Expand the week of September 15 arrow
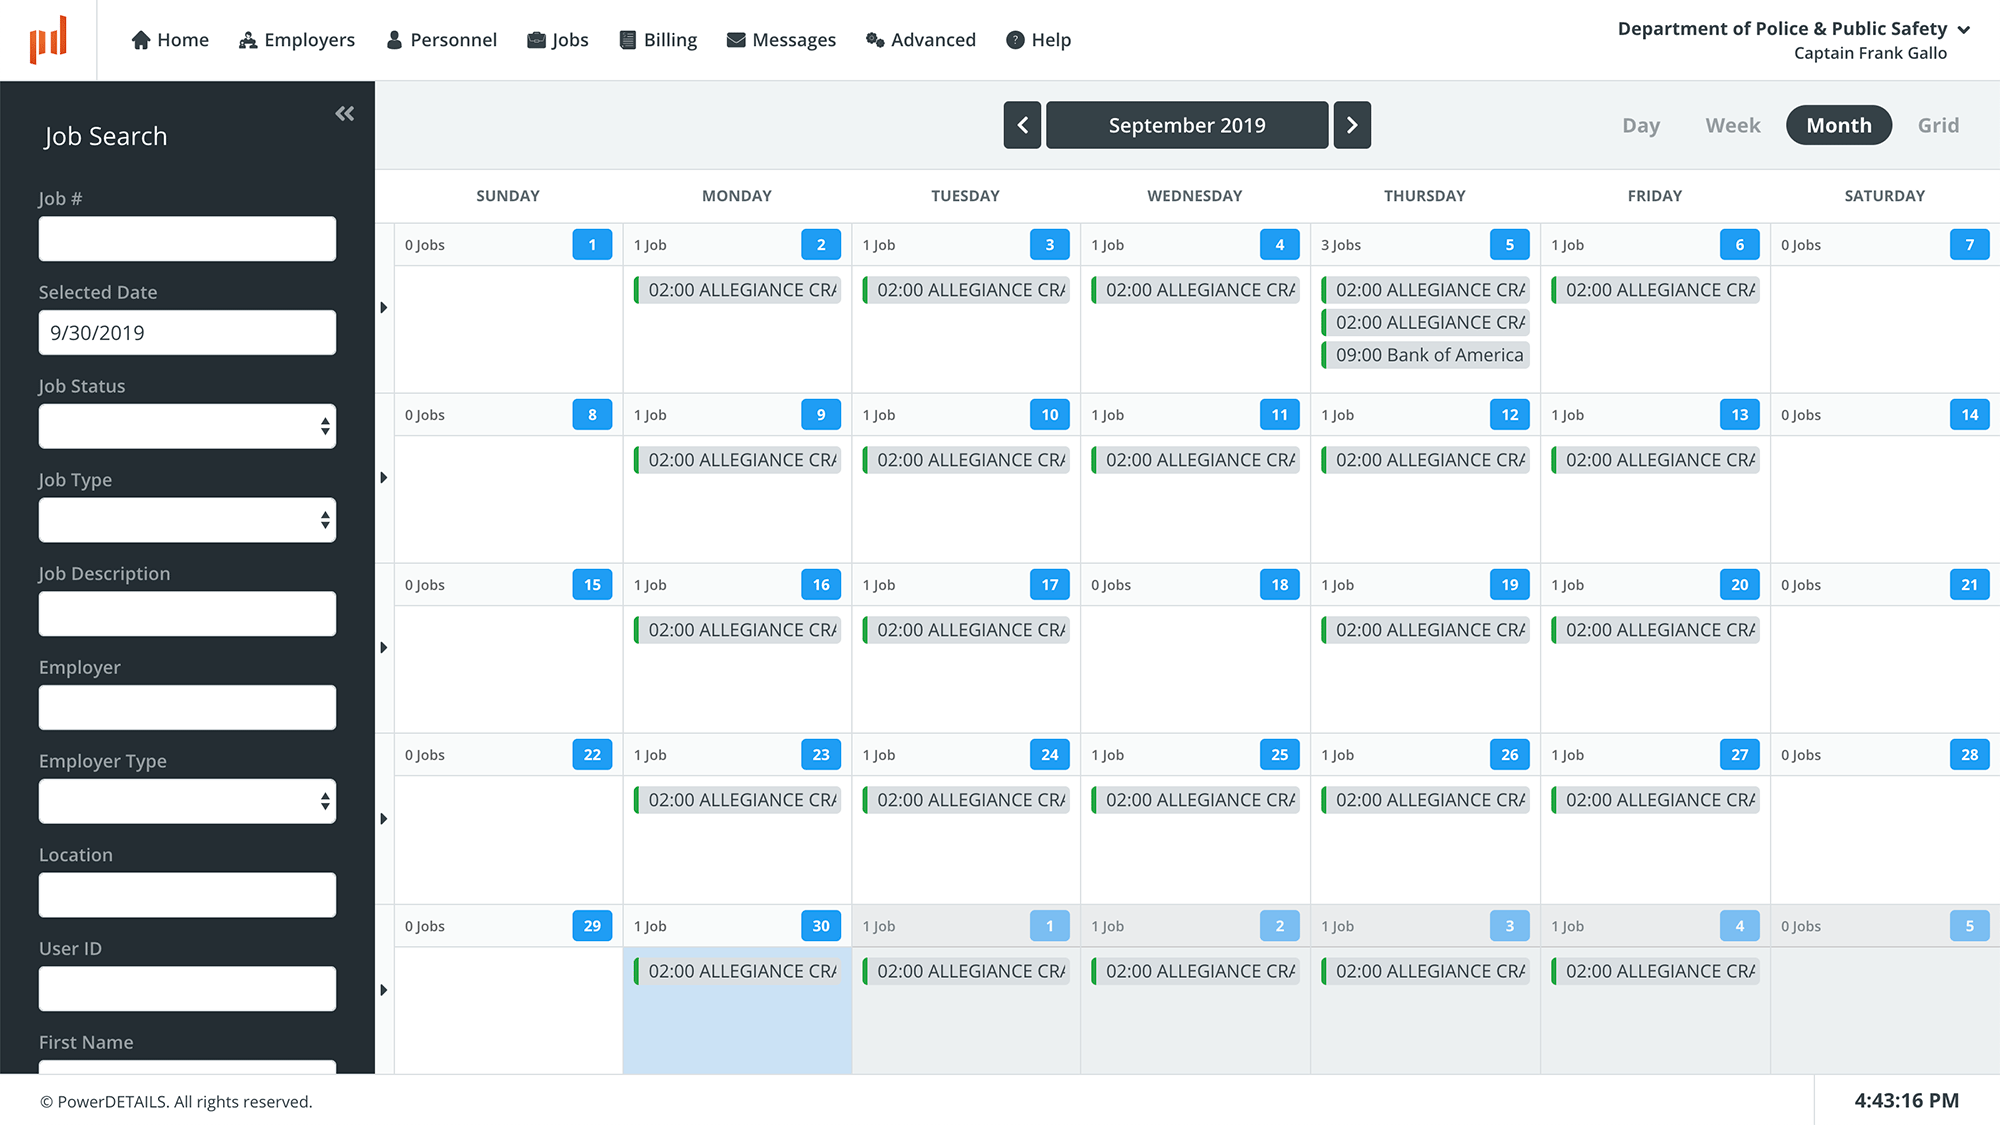The image size is (2000, 1125). point(384,648)
